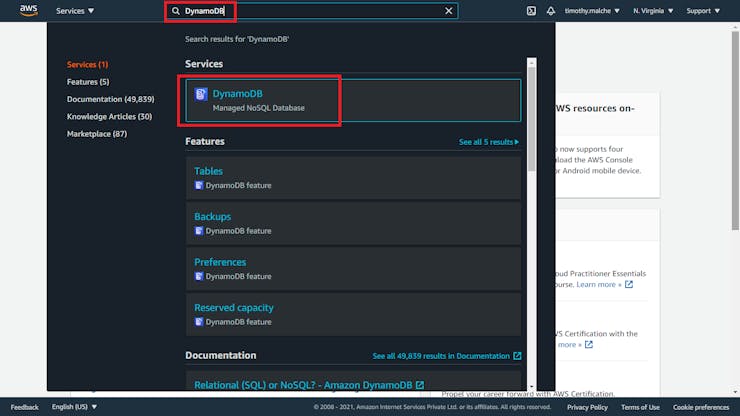Expand the timothy.malche account menu
This screenshot has width=740, height=416.
coord(592,11)
